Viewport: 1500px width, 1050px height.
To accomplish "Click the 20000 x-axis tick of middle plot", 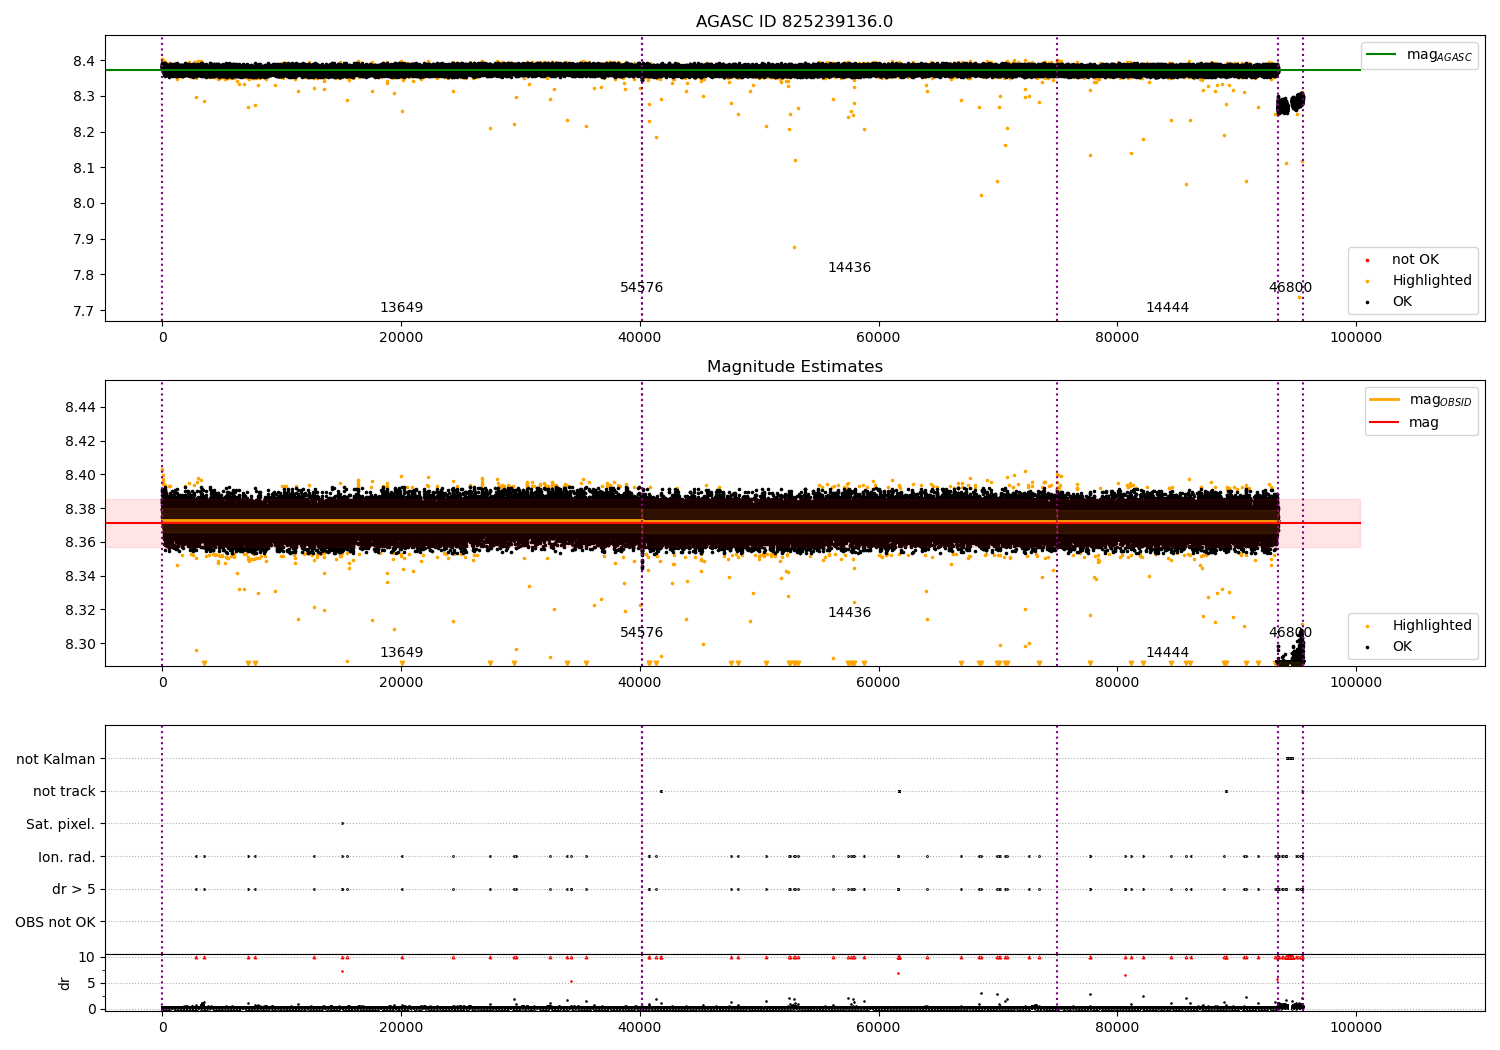I will [x=401, y=682].
